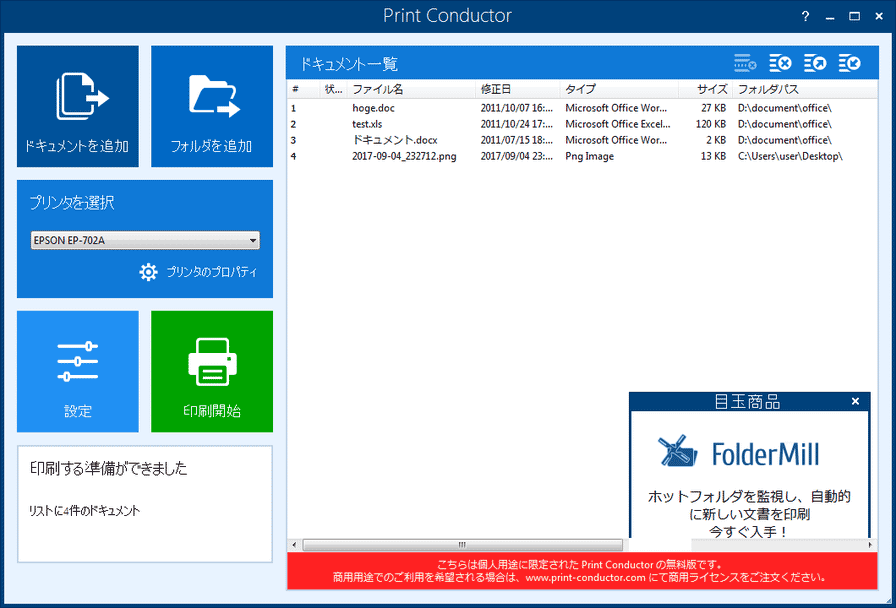The width and height of the screenshot is (896, 608).
Task: Click the import list icon
Action: coord(850,63)
